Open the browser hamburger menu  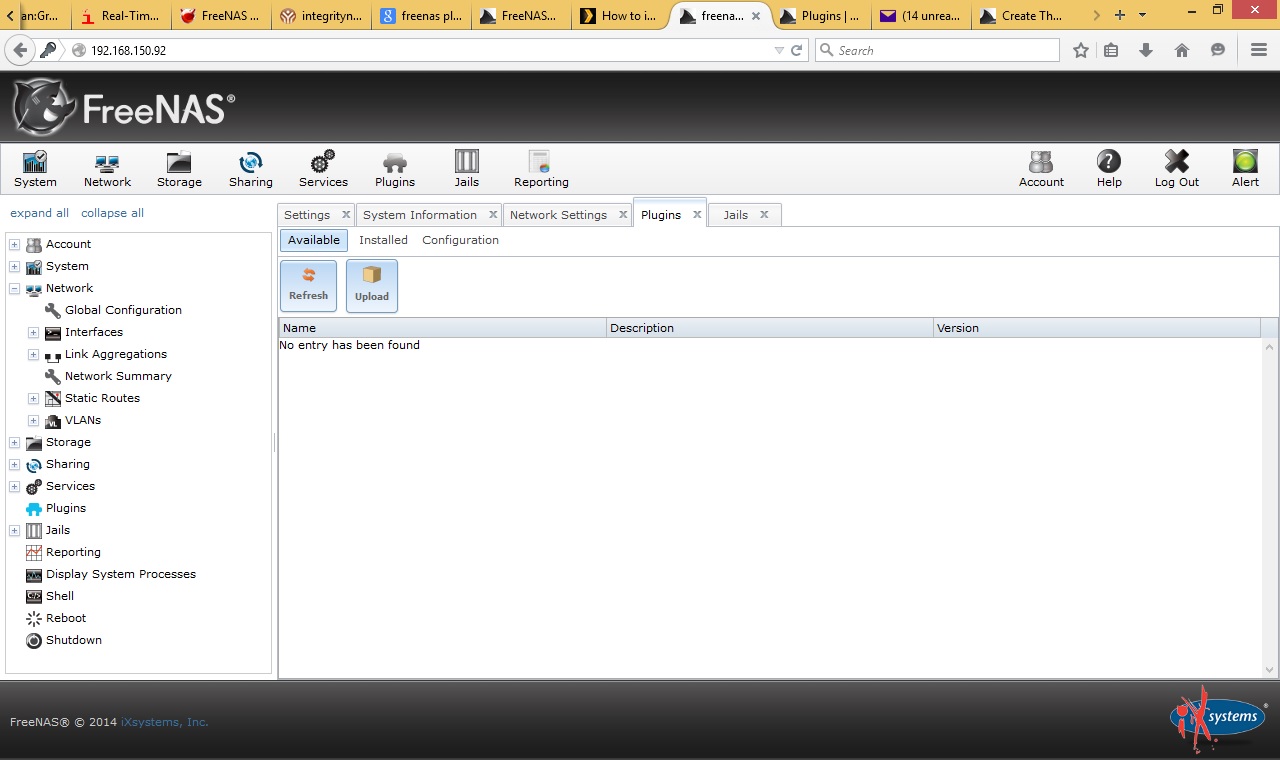1259,50
